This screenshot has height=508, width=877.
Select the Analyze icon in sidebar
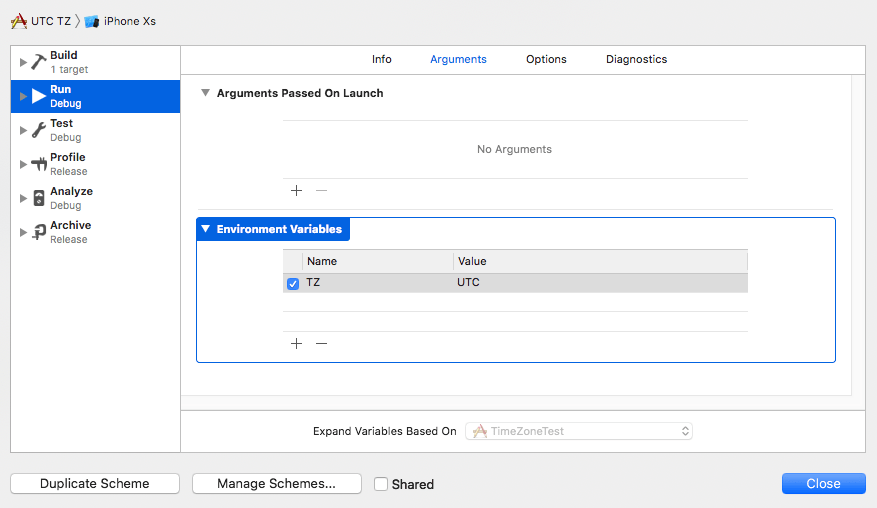click(39, 198)
